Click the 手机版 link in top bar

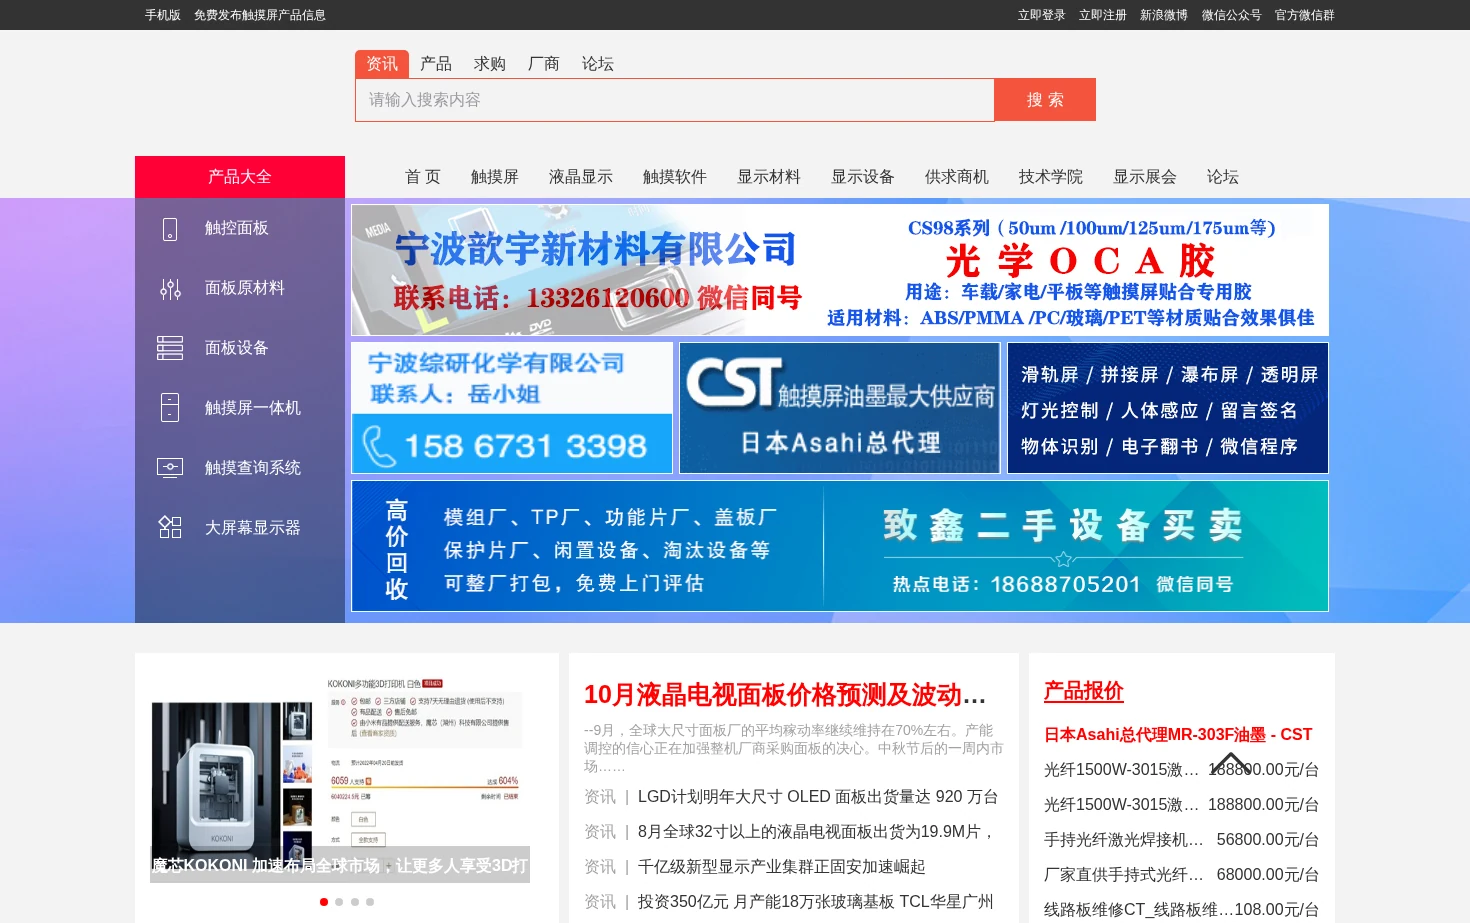[x=163, y=15]
